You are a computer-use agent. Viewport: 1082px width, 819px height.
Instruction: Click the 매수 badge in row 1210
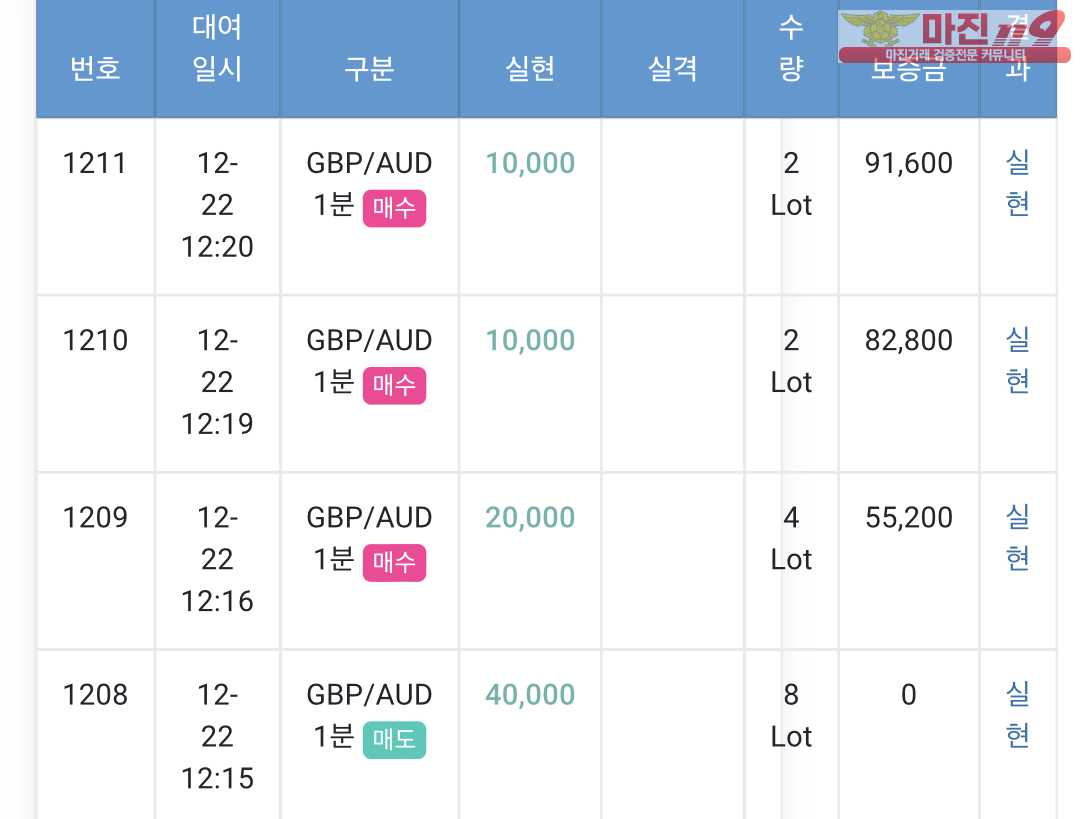pyautogui.click(x=394, y=385)
